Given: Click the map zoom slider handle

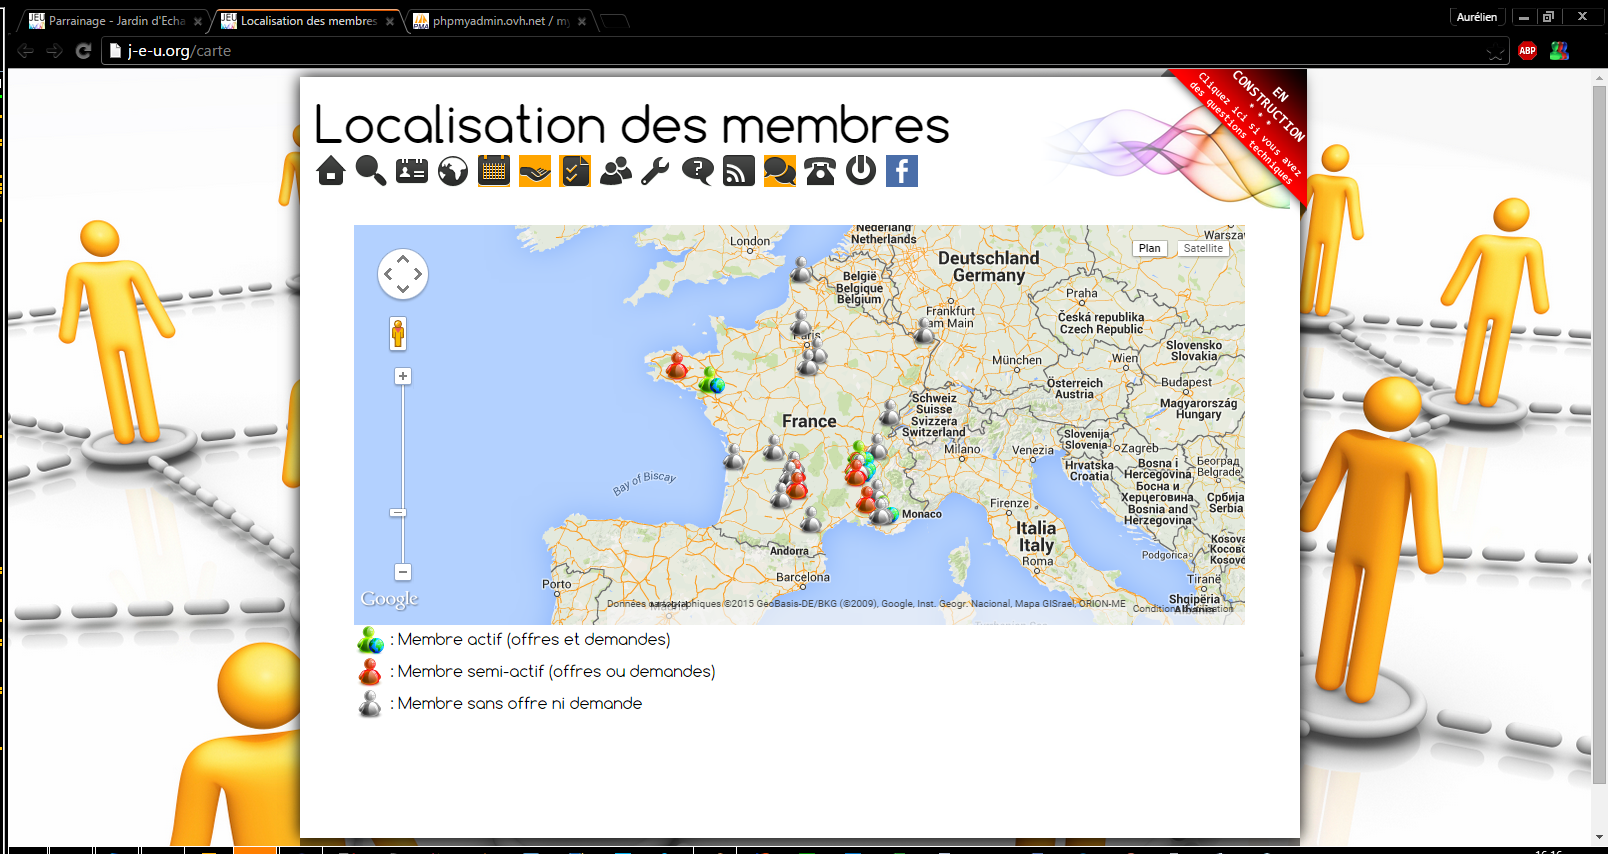Looking at the screenshot, I should pyautogui.click(x=399, y=512).
